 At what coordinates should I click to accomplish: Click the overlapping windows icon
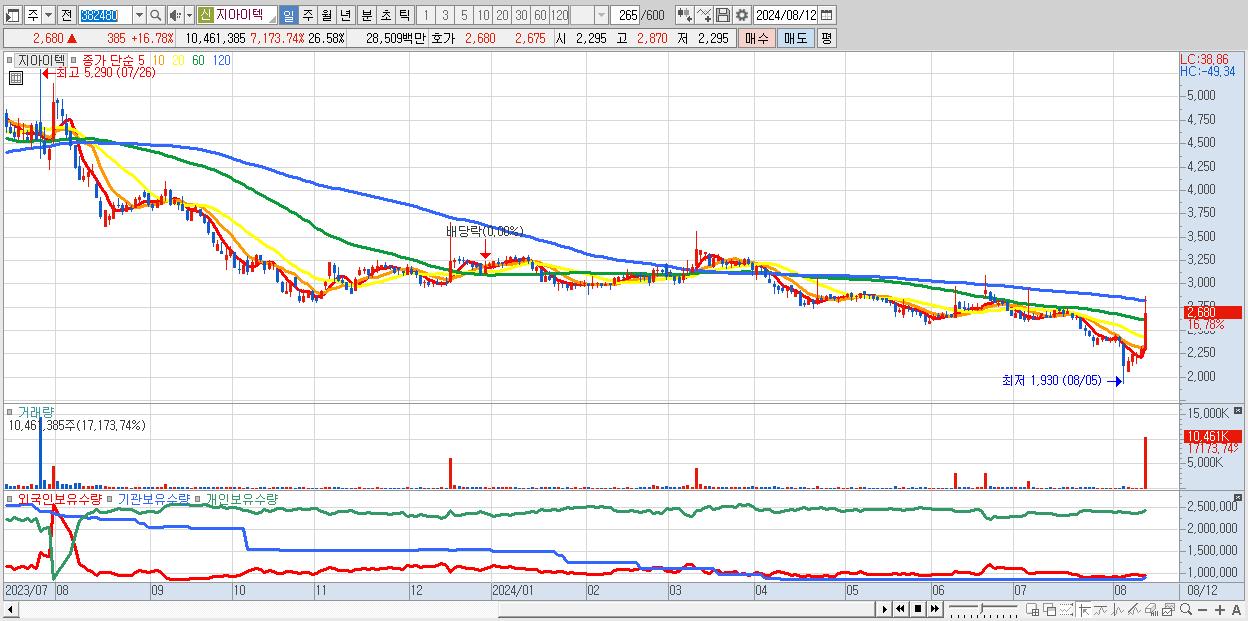coord(1050,609)
